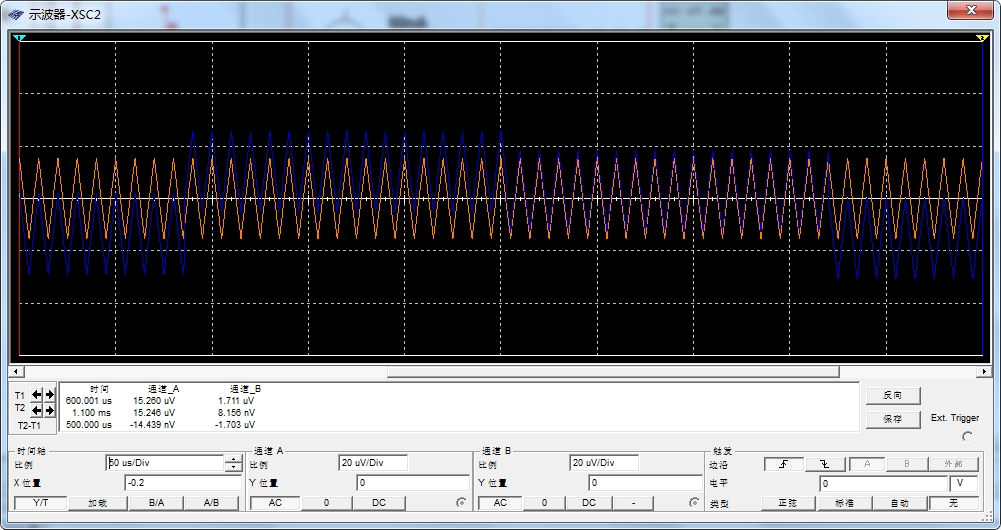This screenshot has height=530, width=1001.
Task: Move cursor T1 left with arrow
Action: click(x=37, y=395)
